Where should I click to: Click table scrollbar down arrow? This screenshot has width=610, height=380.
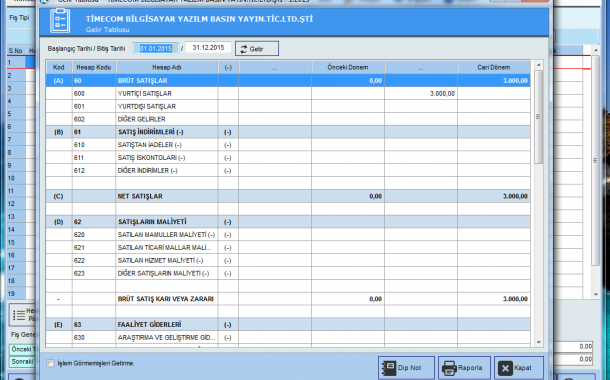[538, 343]
